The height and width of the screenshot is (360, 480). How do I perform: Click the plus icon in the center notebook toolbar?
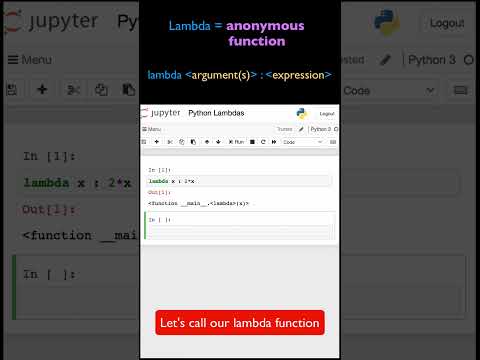pos(156,142)
